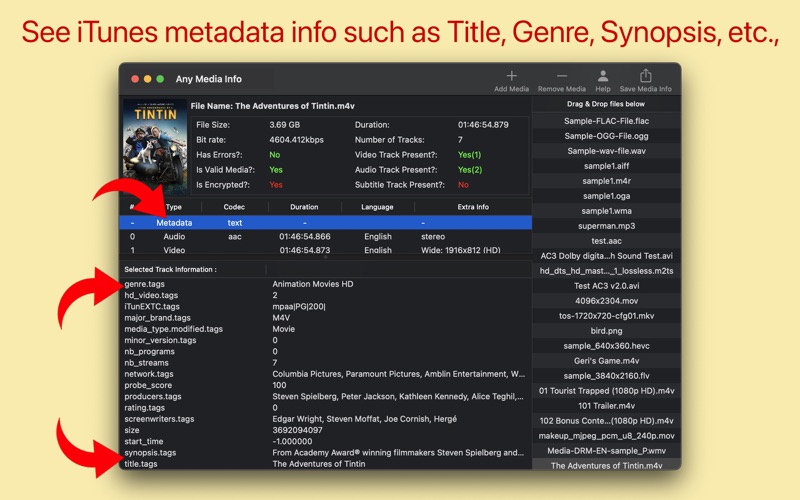800x500 pixels.
Task: Open Help via person icon
Action: (x=603, y=76)
